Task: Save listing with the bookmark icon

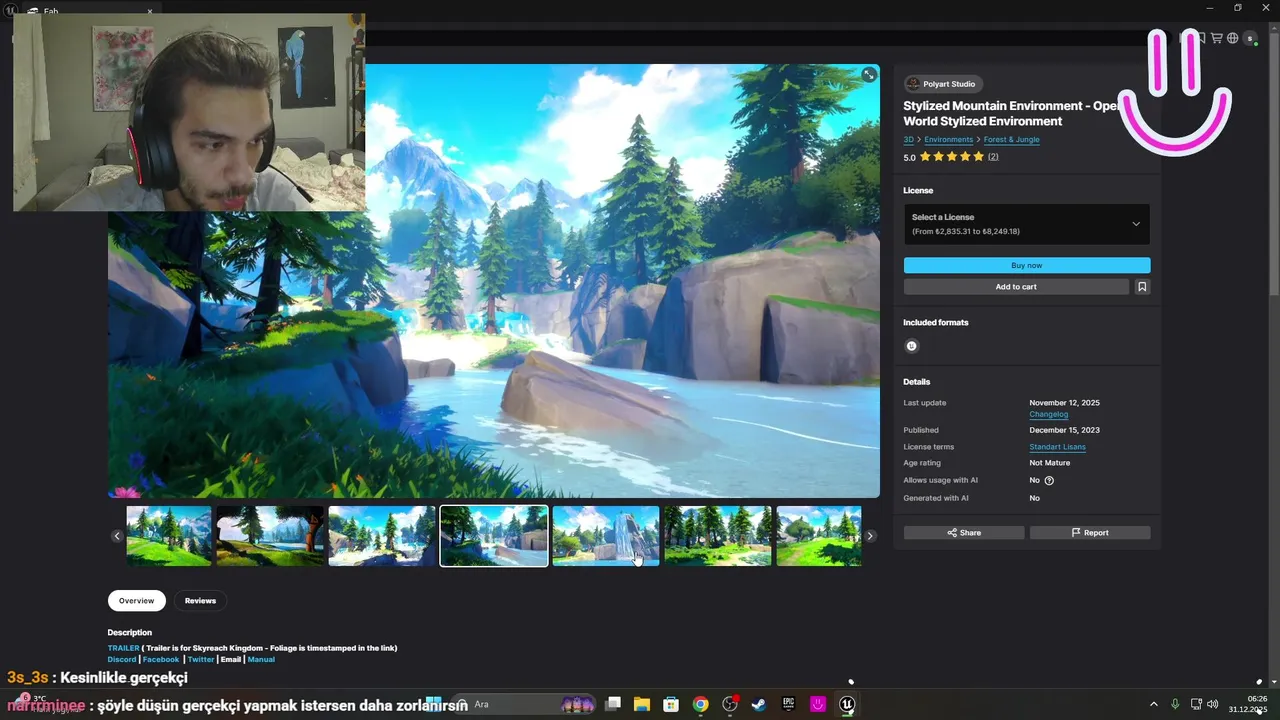Action: tap(1142, 287)
